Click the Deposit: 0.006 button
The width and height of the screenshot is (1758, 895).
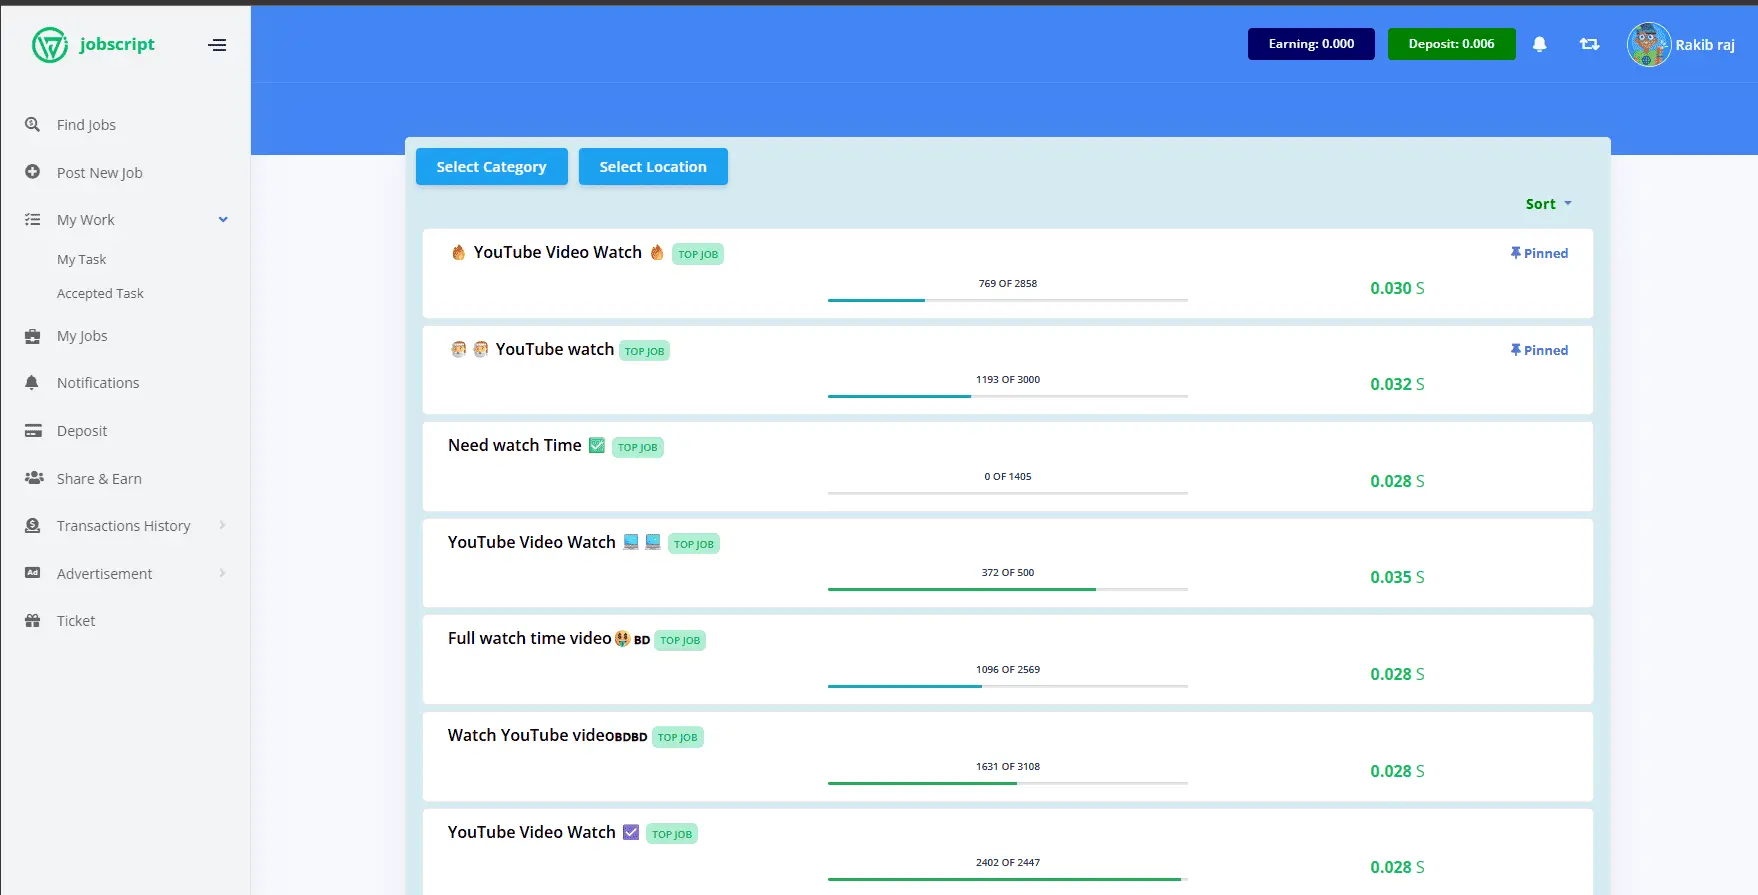point(1451,44)
